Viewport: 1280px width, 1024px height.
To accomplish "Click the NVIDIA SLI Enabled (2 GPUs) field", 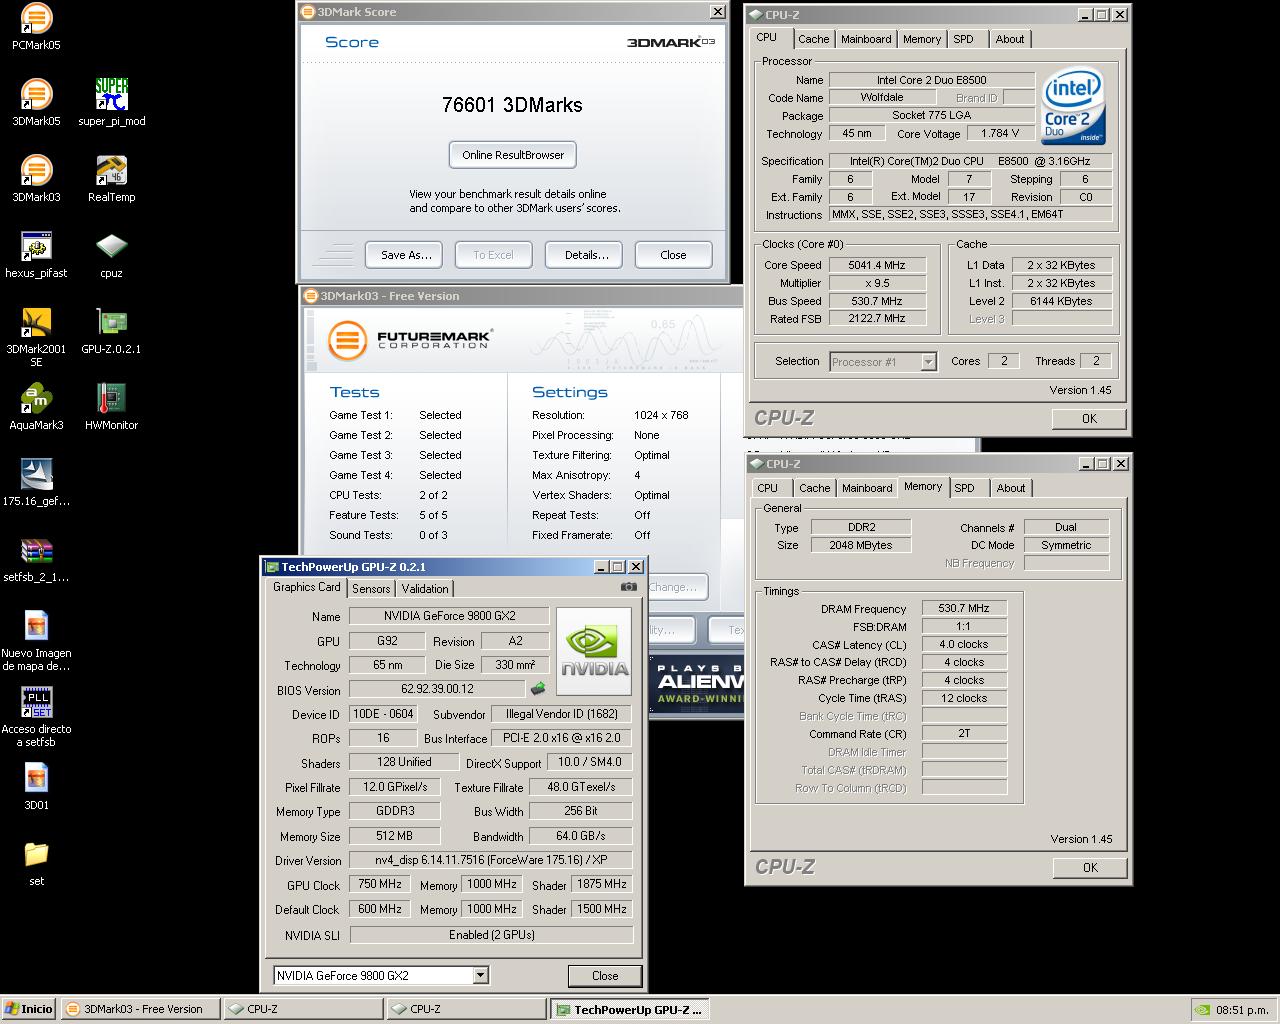I will 491,935.
